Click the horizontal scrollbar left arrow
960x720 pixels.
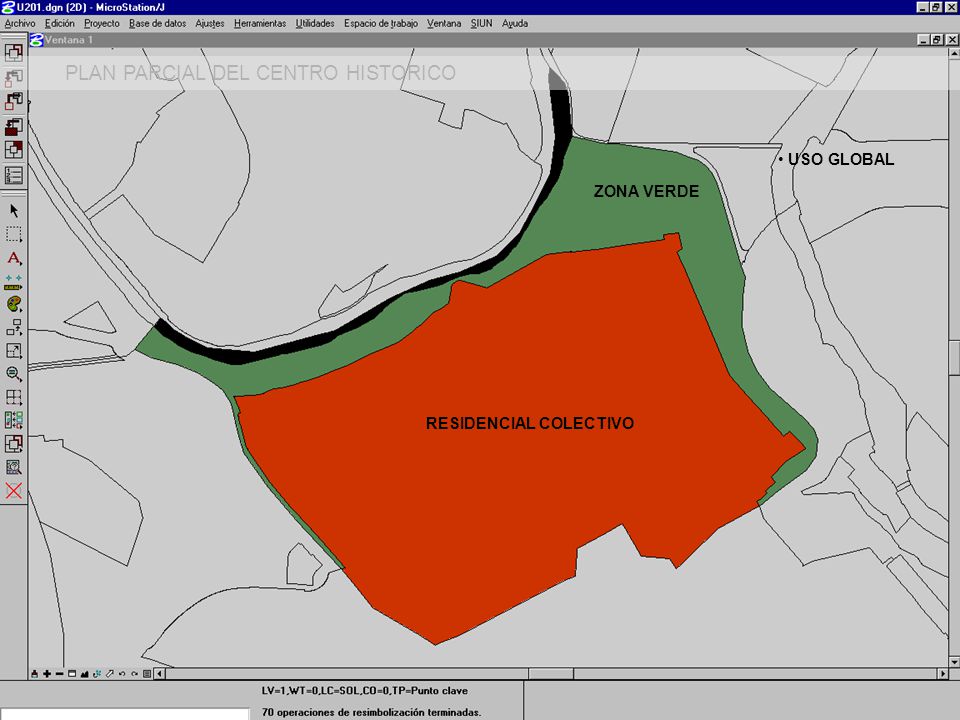(x=159, y=673)
